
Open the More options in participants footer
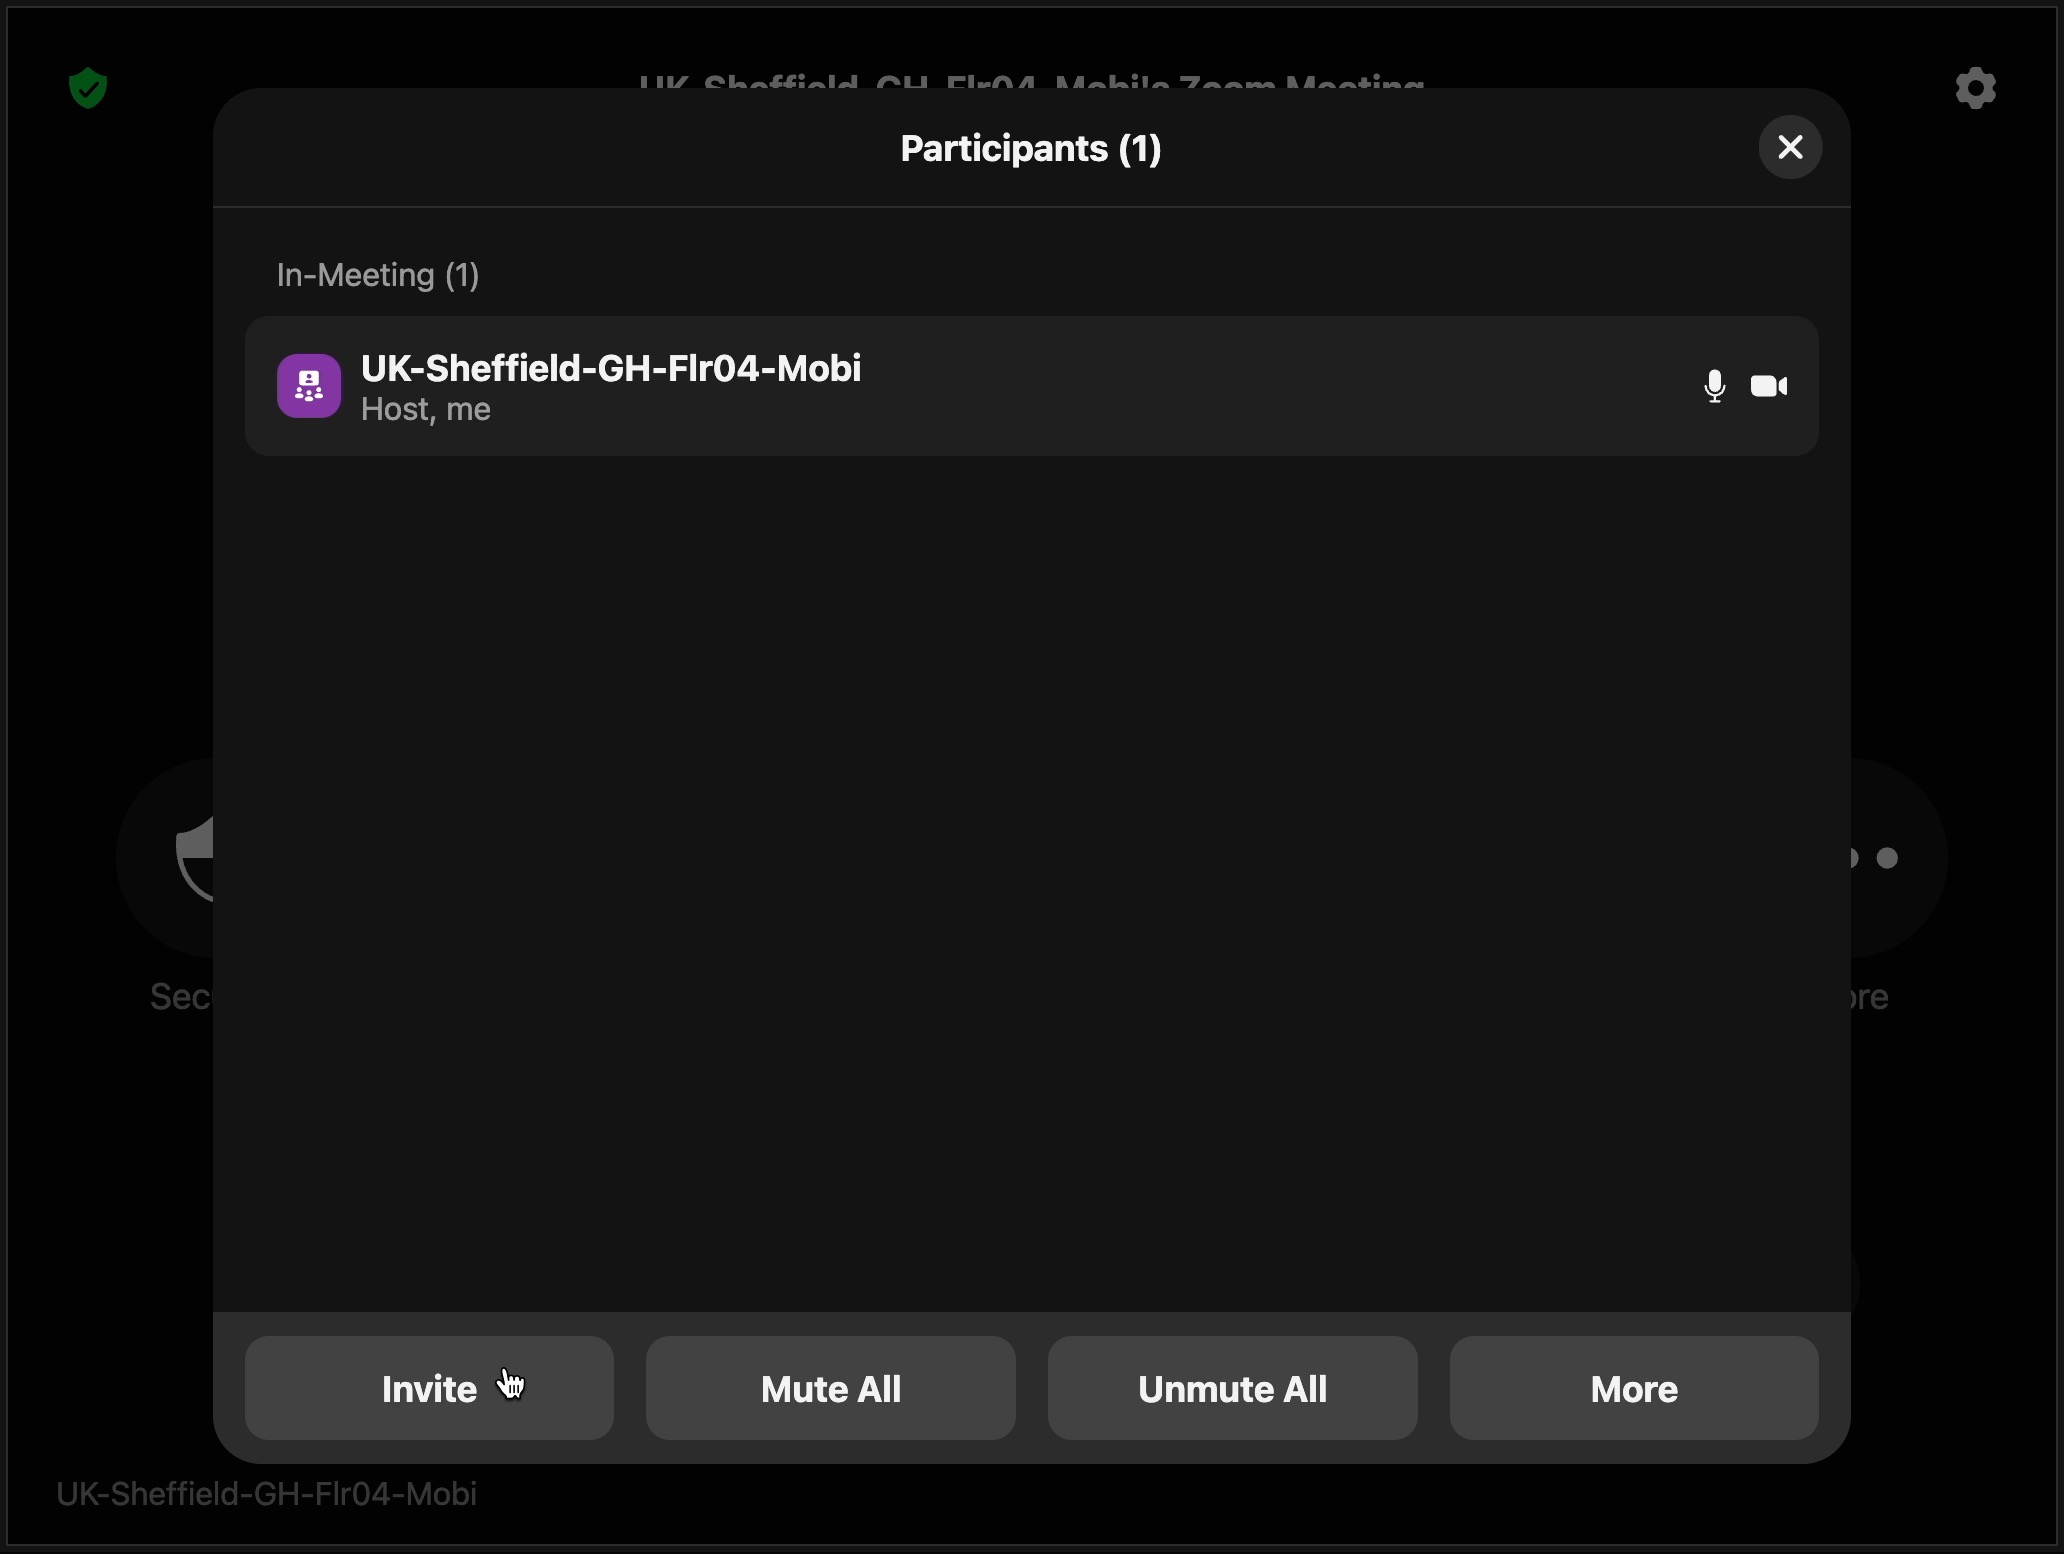(1633, 1388)
